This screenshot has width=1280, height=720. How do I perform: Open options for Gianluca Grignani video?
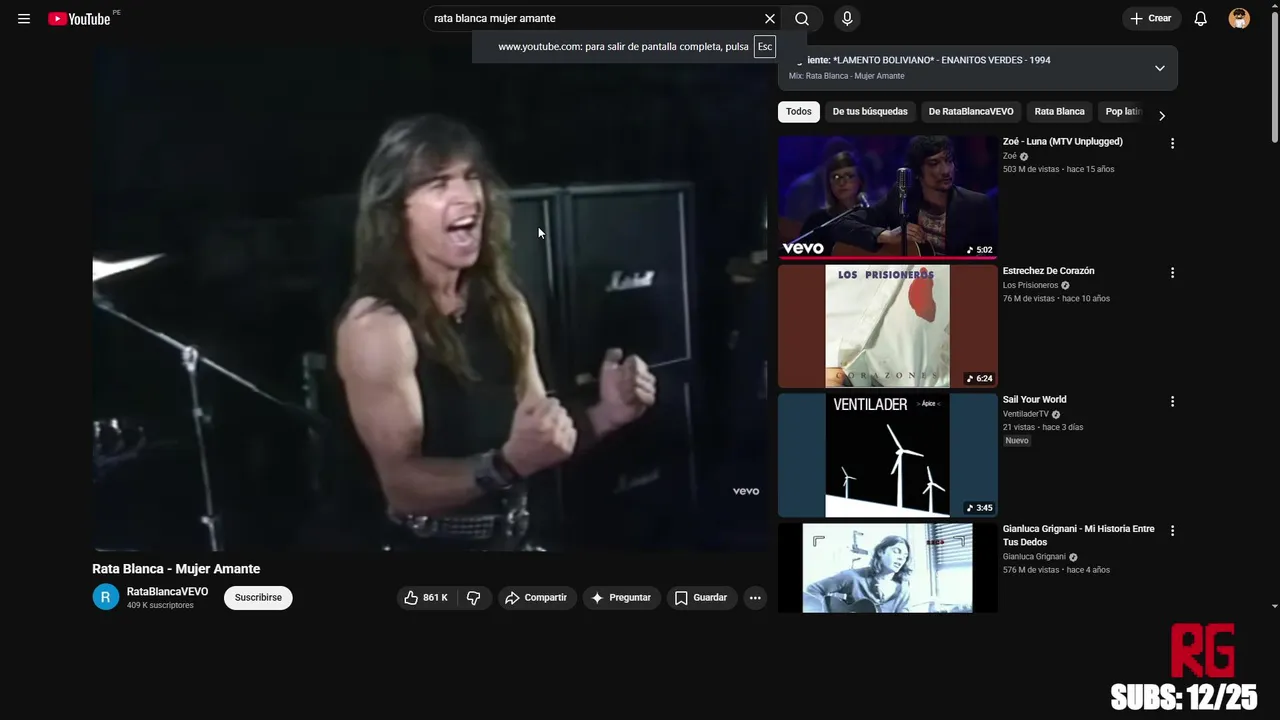pyautogui.click(x=1173, y=531)
